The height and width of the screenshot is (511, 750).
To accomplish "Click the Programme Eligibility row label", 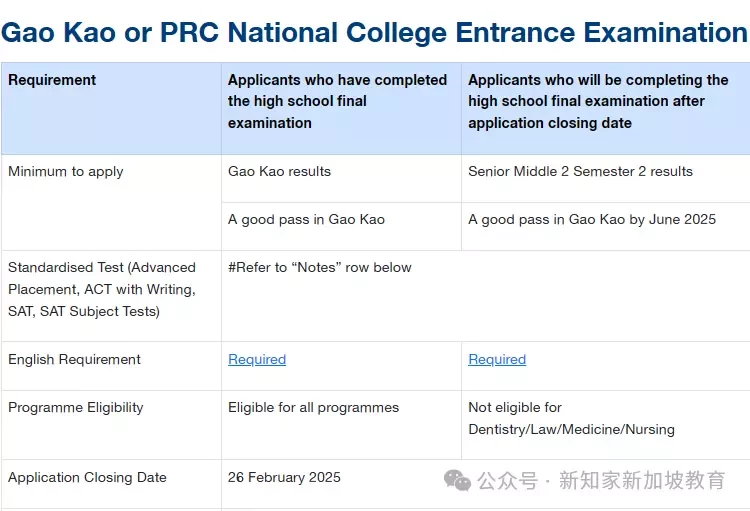I will [x=76, y=407].
